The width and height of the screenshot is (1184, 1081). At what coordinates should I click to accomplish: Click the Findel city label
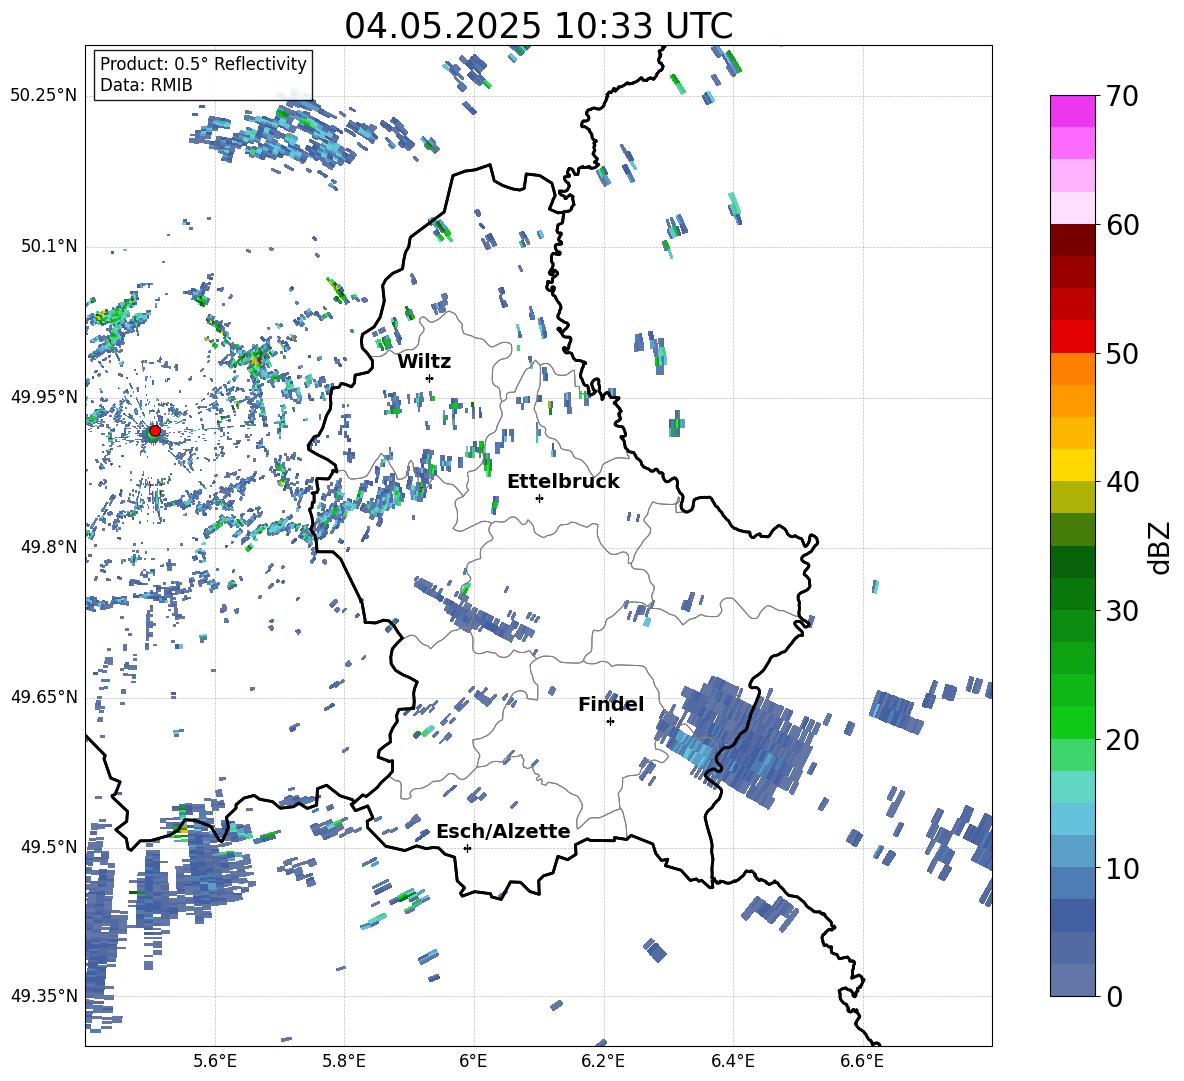click(x=611, y=704)
